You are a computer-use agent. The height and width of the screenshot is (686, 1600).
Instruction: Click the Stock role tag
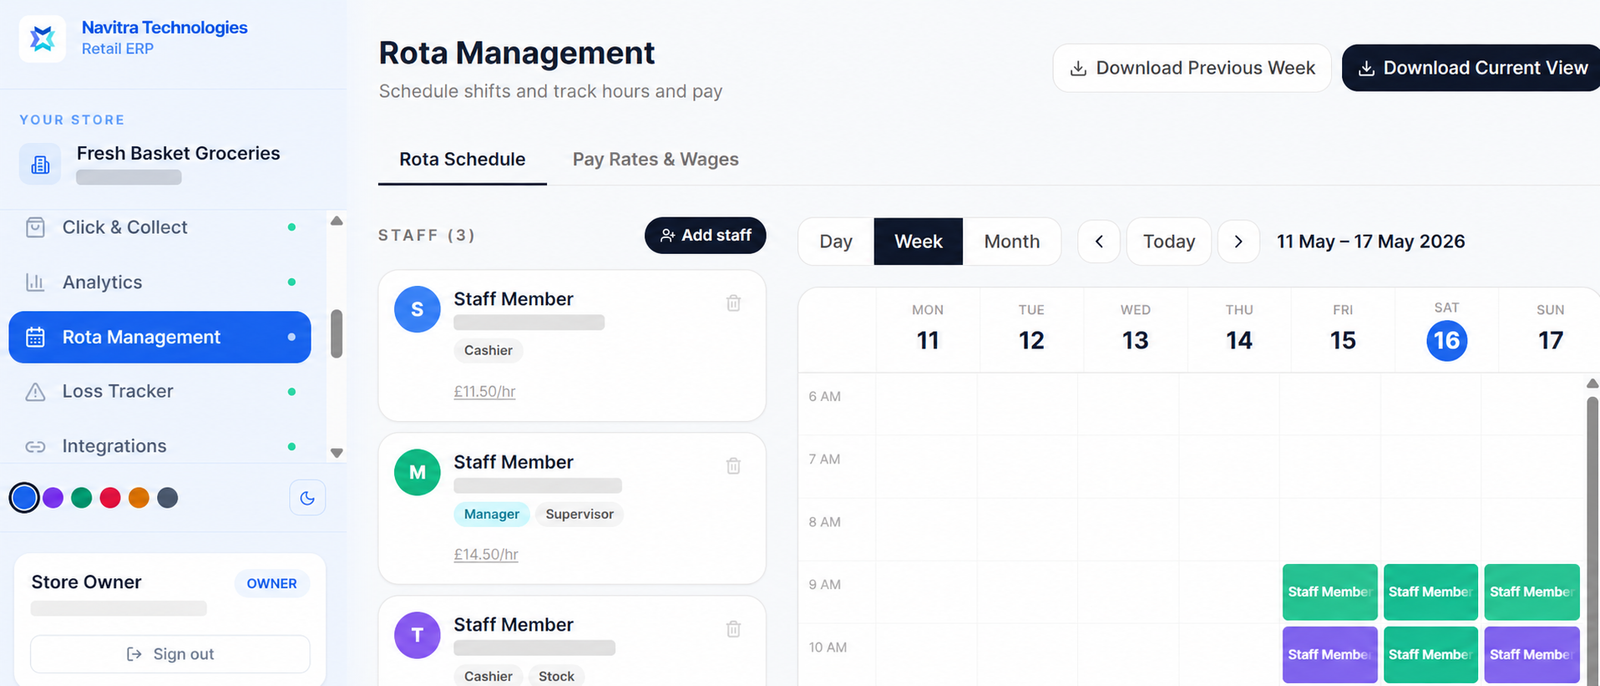point(556,676)
